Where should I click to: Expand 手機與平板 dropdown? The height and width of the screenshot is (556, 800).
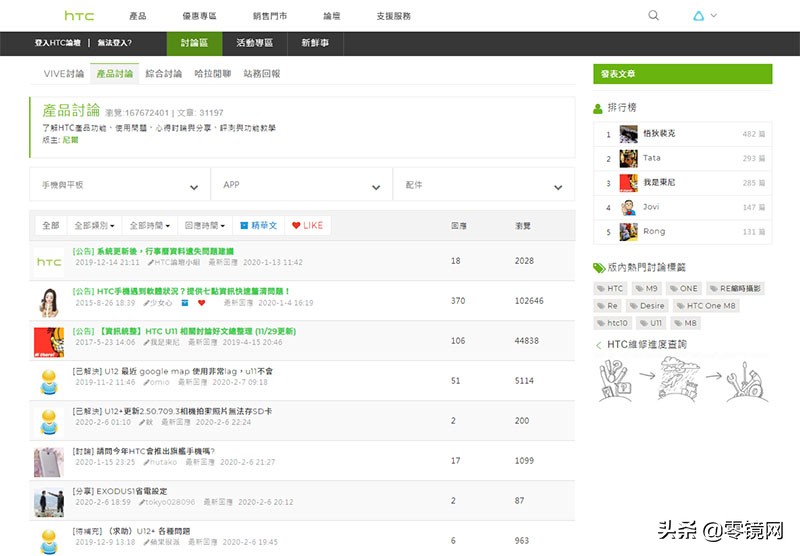pos(120,185)
